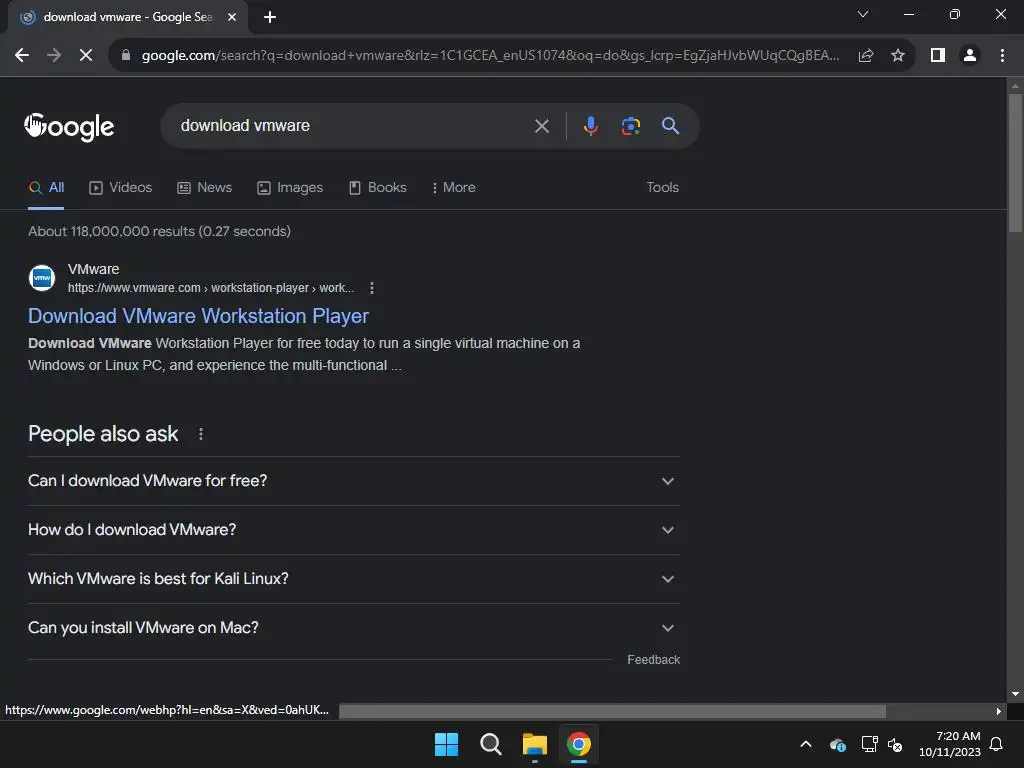The image size is (1024, 768).
Task: Click the address bar URL
Action: coord(490,56)
